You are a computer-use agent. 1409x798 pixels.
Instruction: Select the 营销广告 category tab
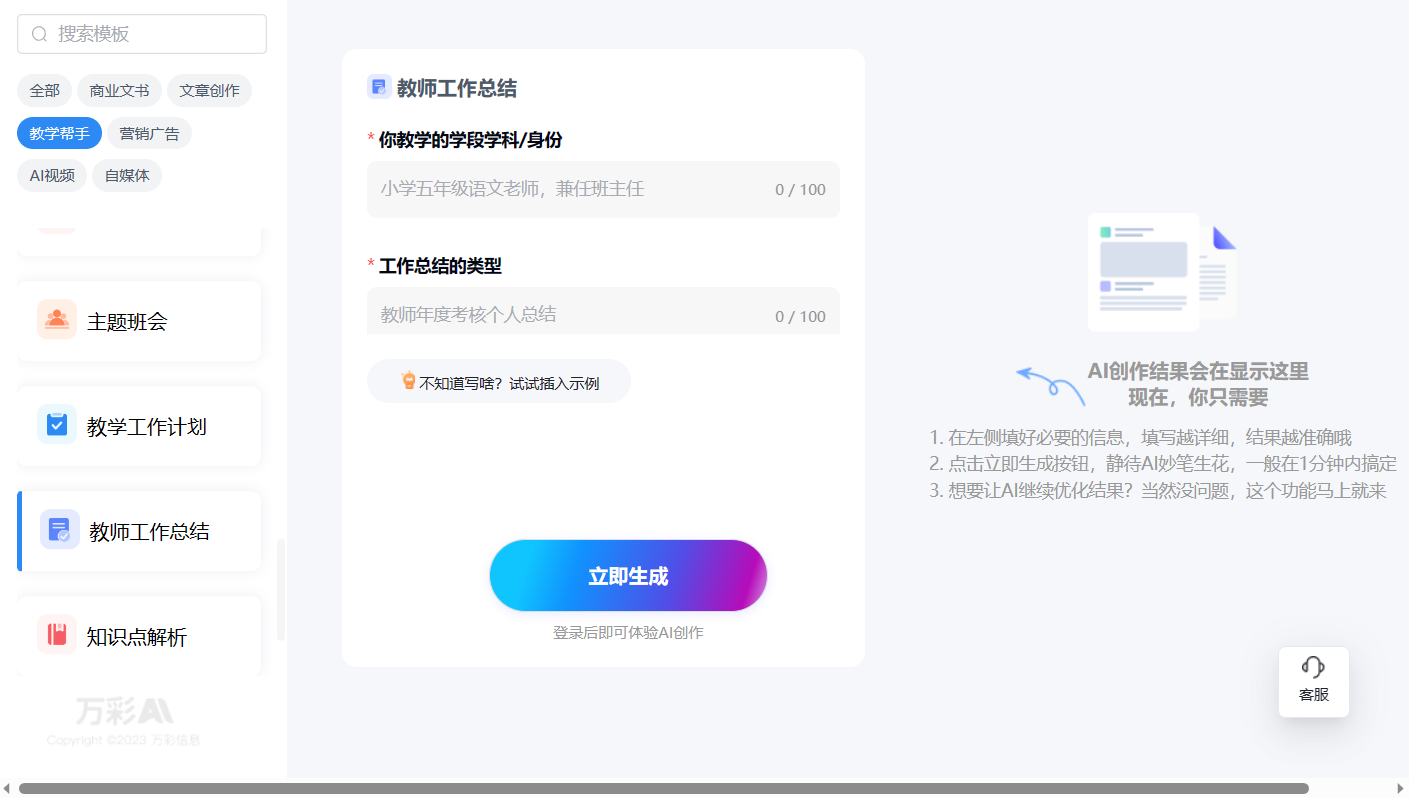(149, 133)
